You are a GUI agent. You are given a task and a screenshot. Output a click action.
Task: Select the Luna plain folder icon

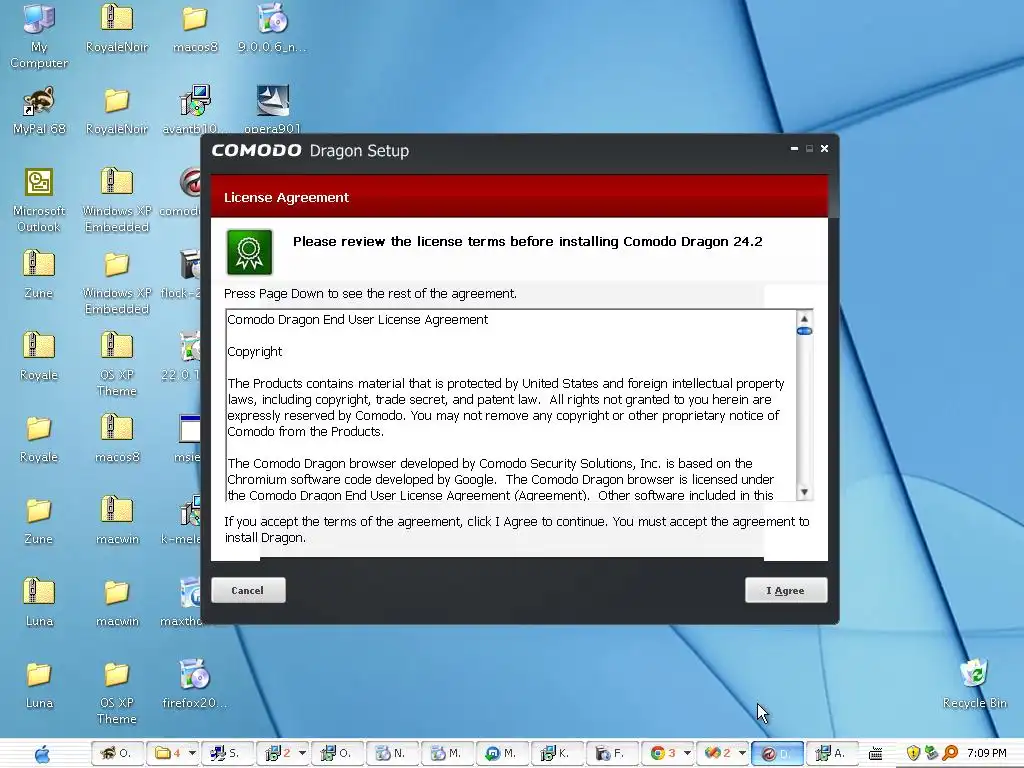point(39,684)
